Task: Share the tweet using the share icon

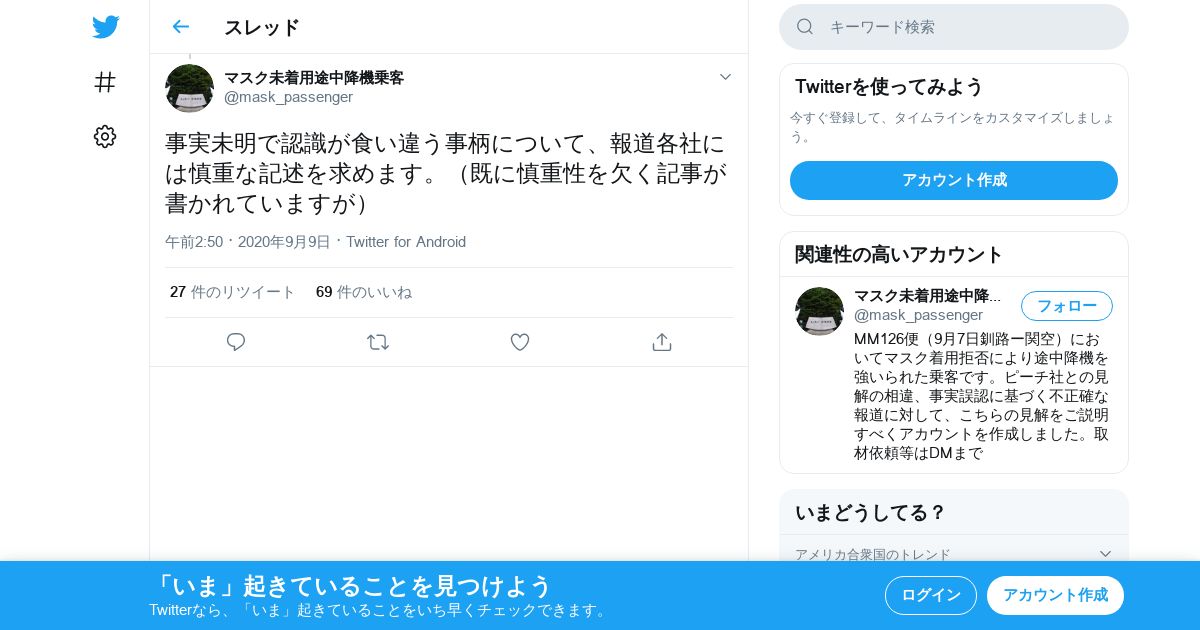Action: (x=662, y=342)
